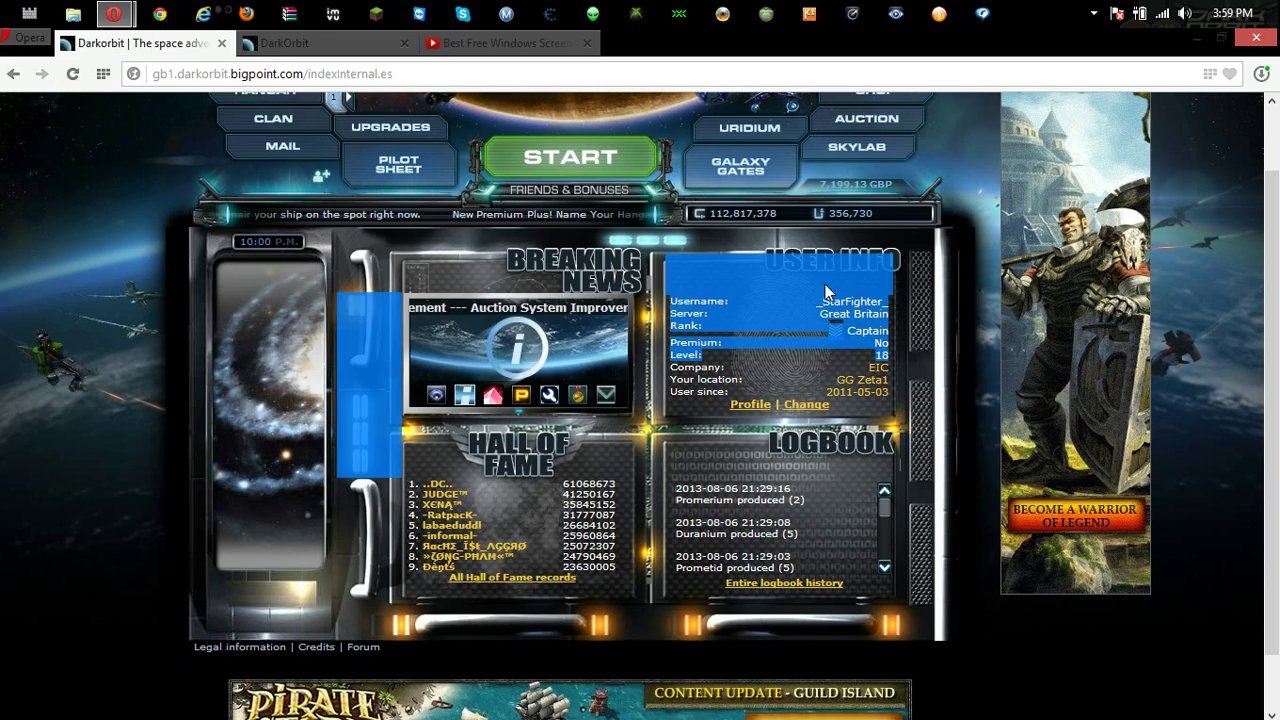The height and width of the screenshot is (720, 1280).
Task: Click Become a Warrior of Legend banner
Action: click(x=1075, y=515)
